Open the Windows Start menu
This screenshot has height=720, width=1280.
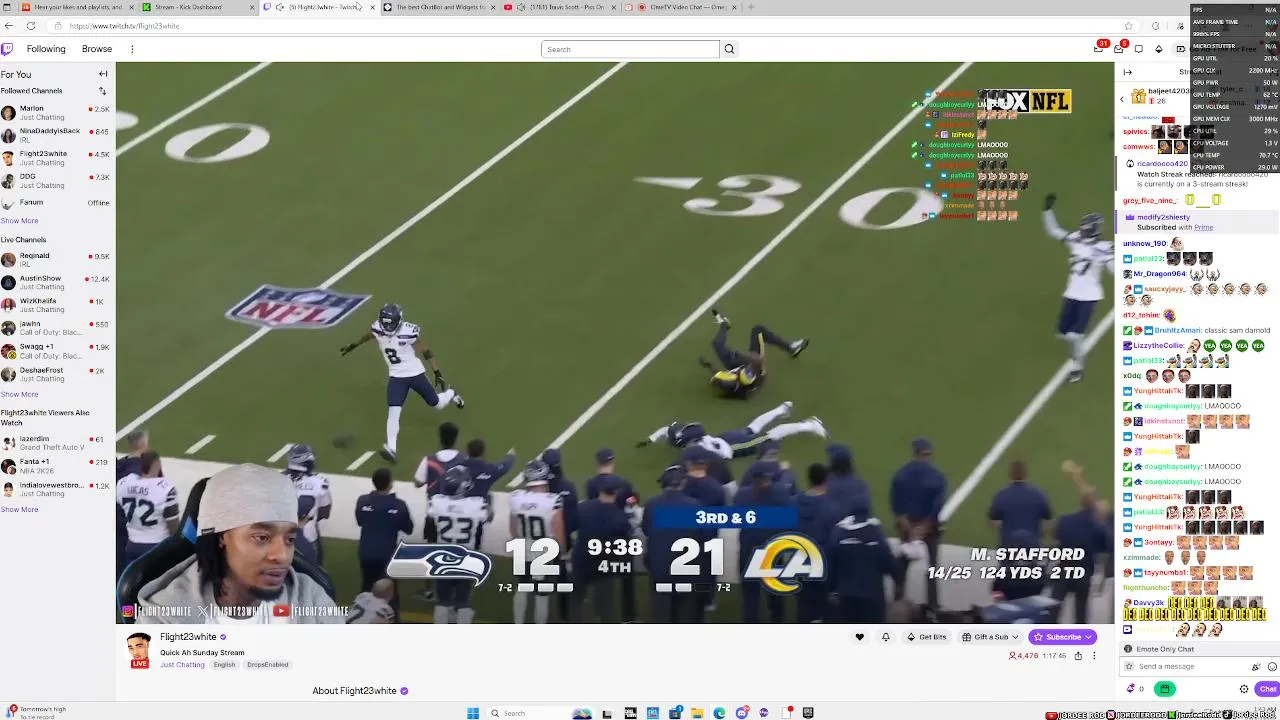(473, 713)
